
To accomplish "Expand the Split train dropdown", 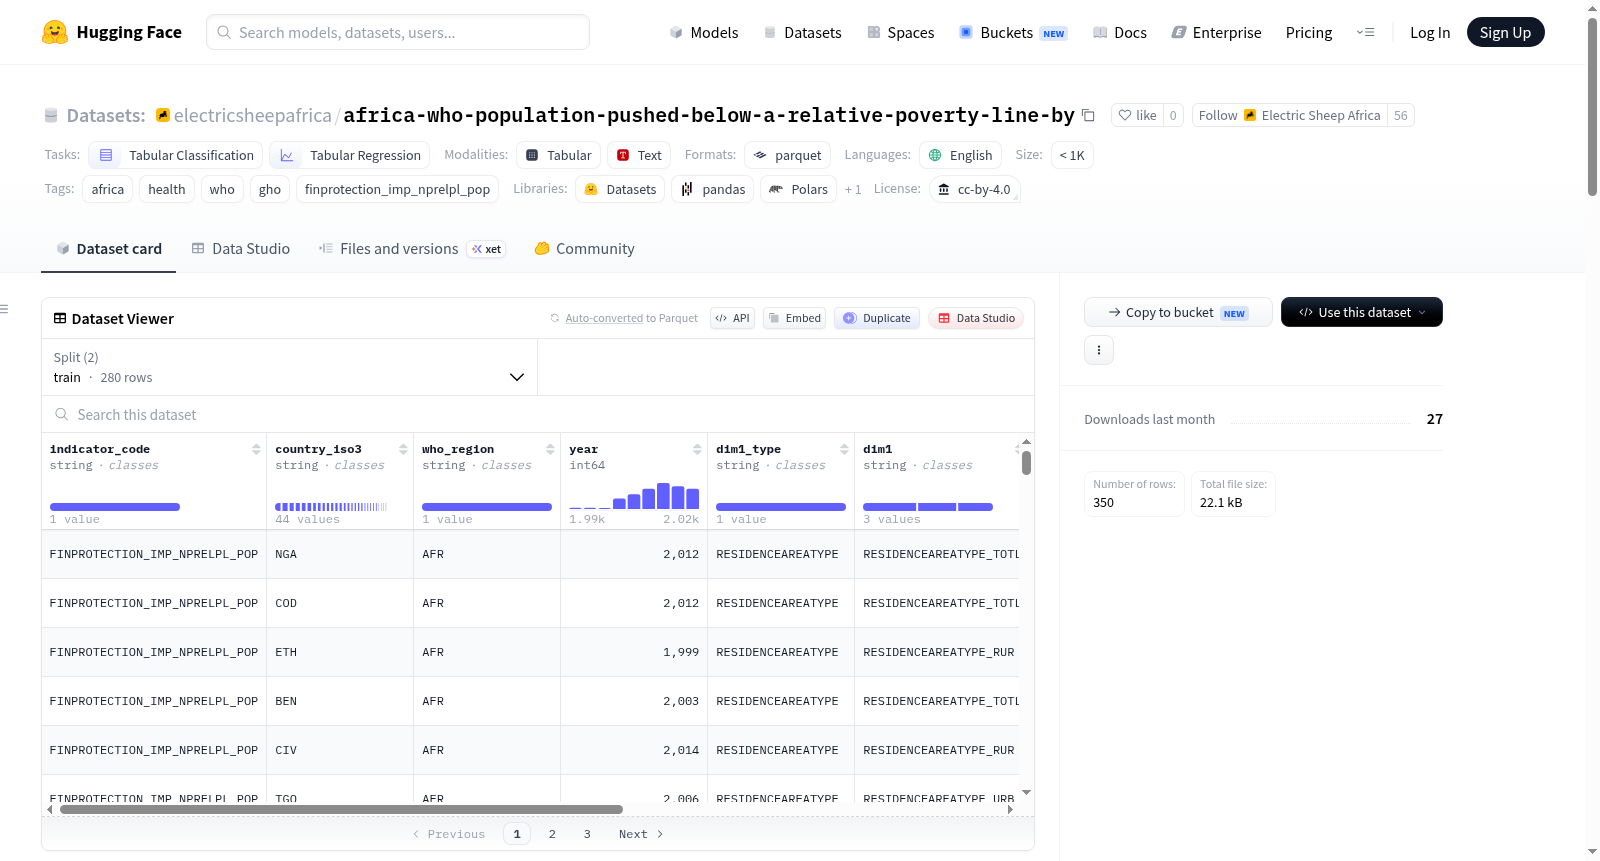I will point(289,367).
